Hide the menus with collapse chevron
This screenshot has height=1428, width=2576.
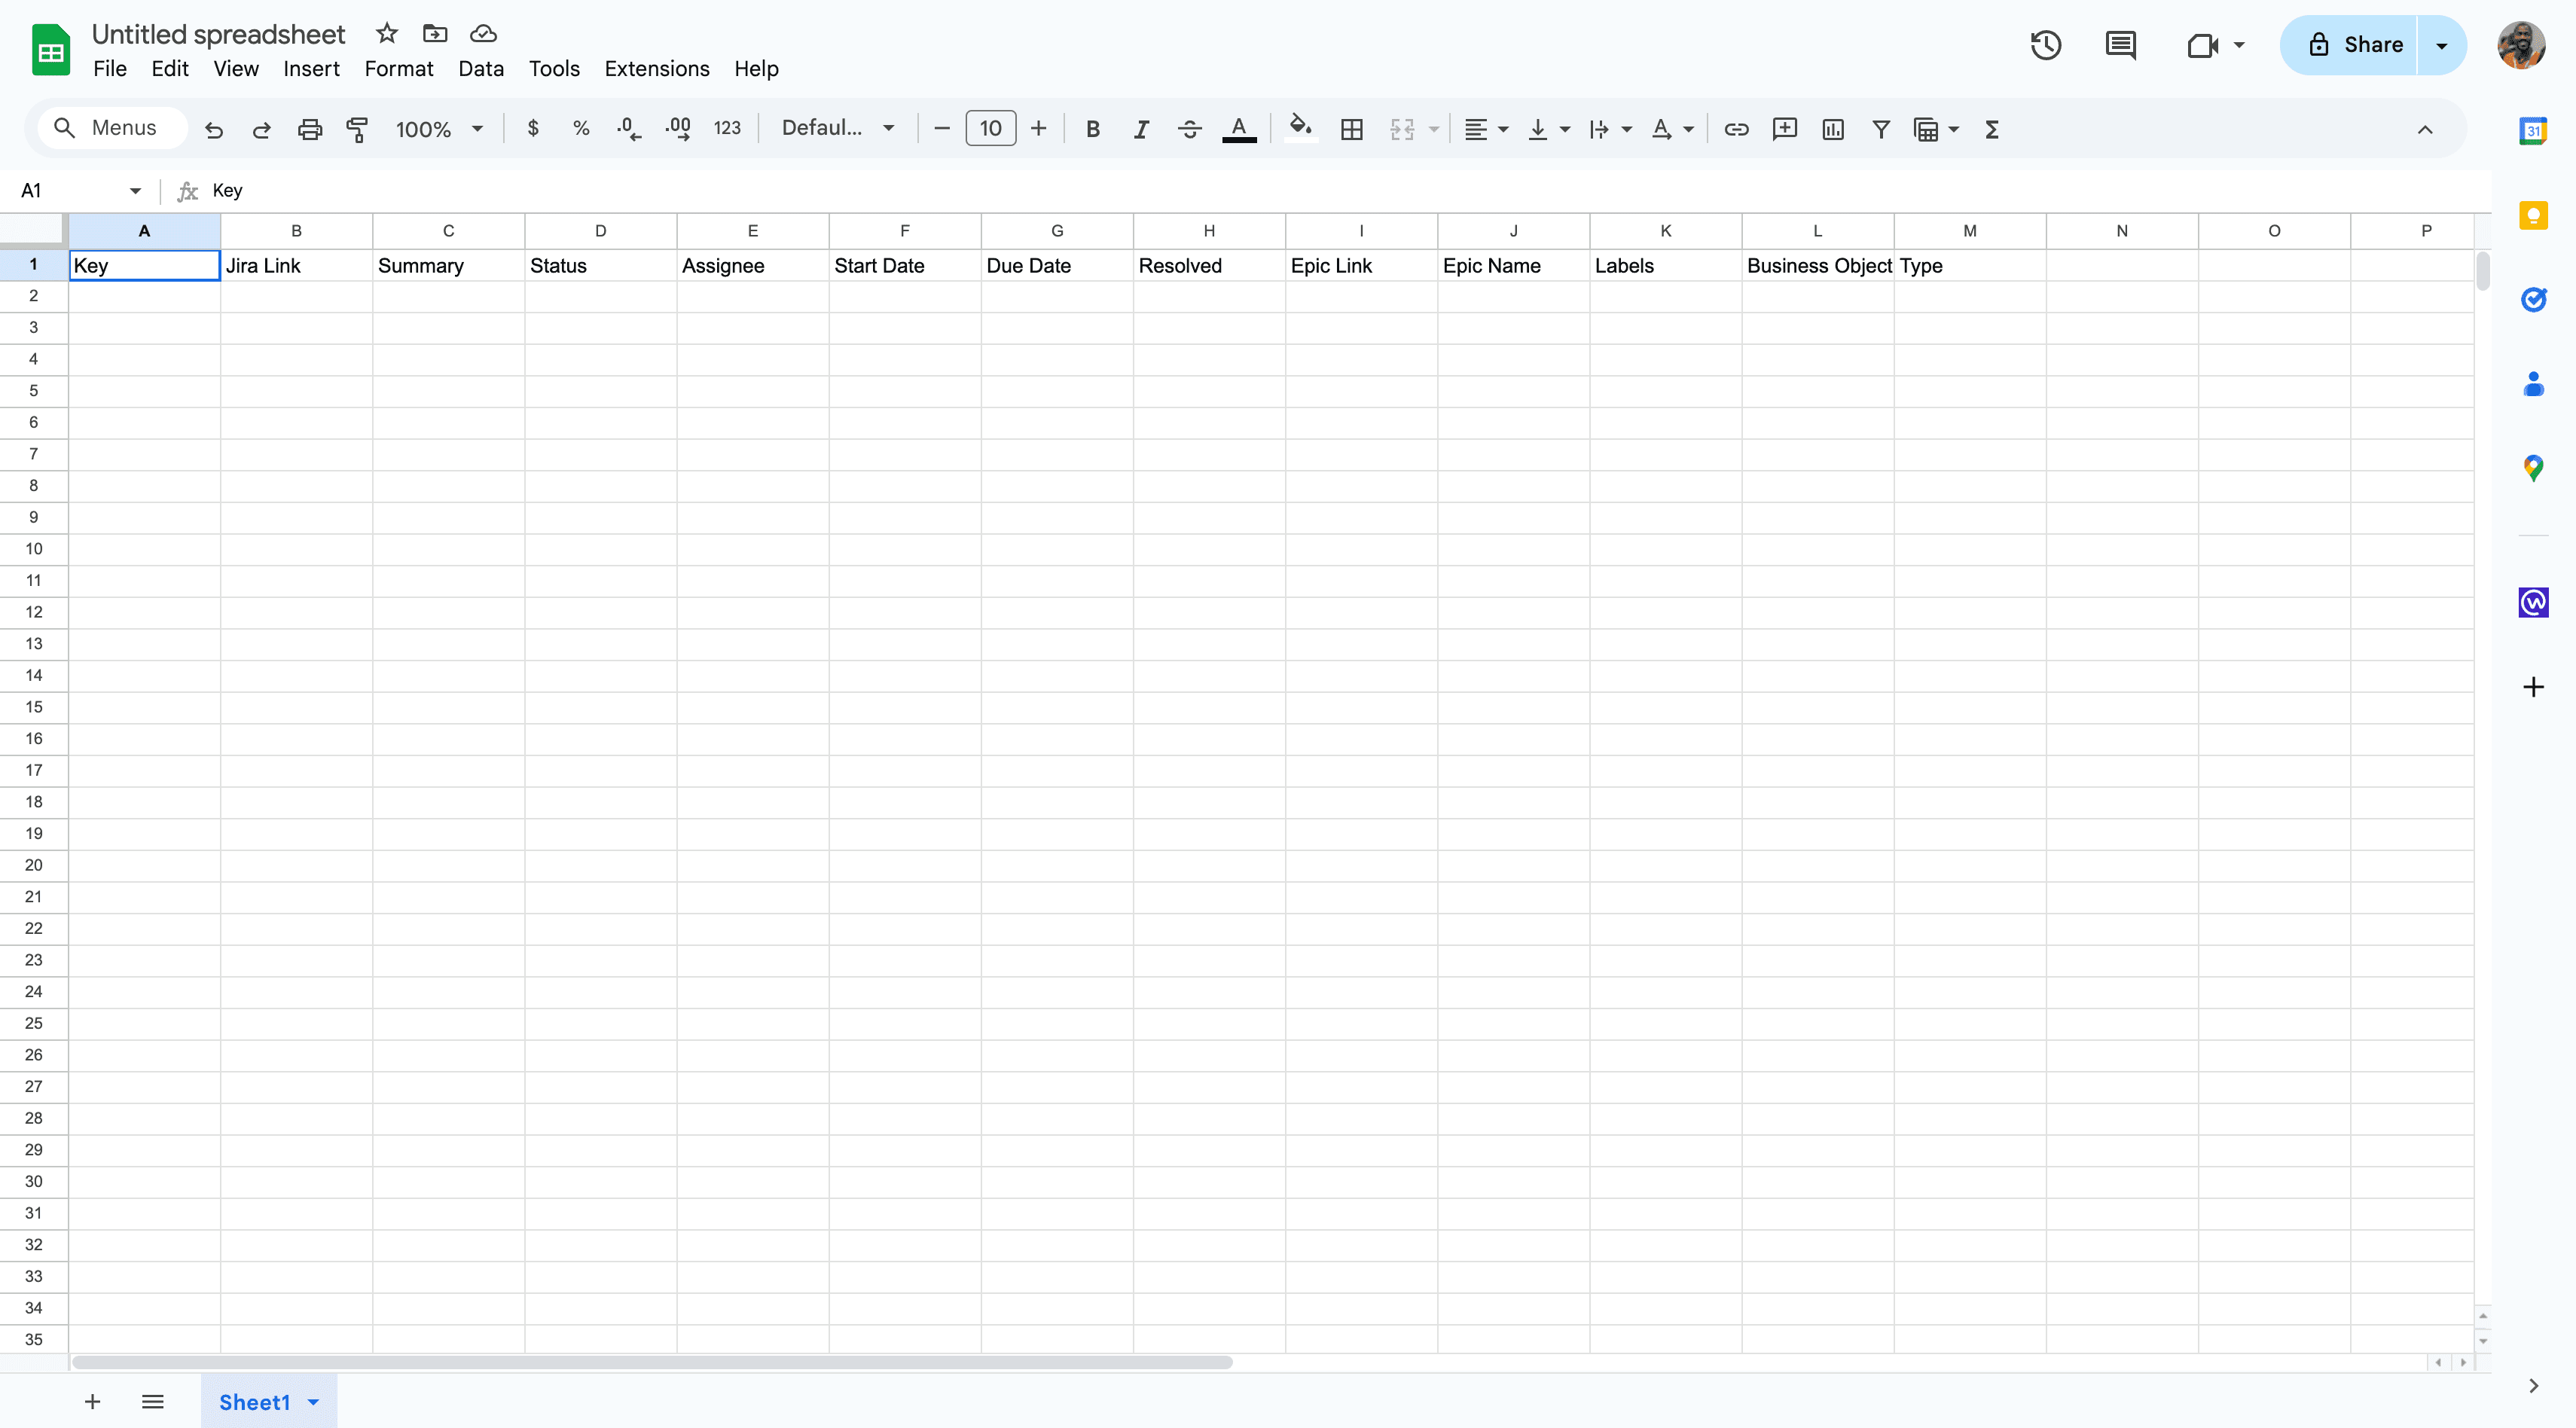(x=2425, y=129)
